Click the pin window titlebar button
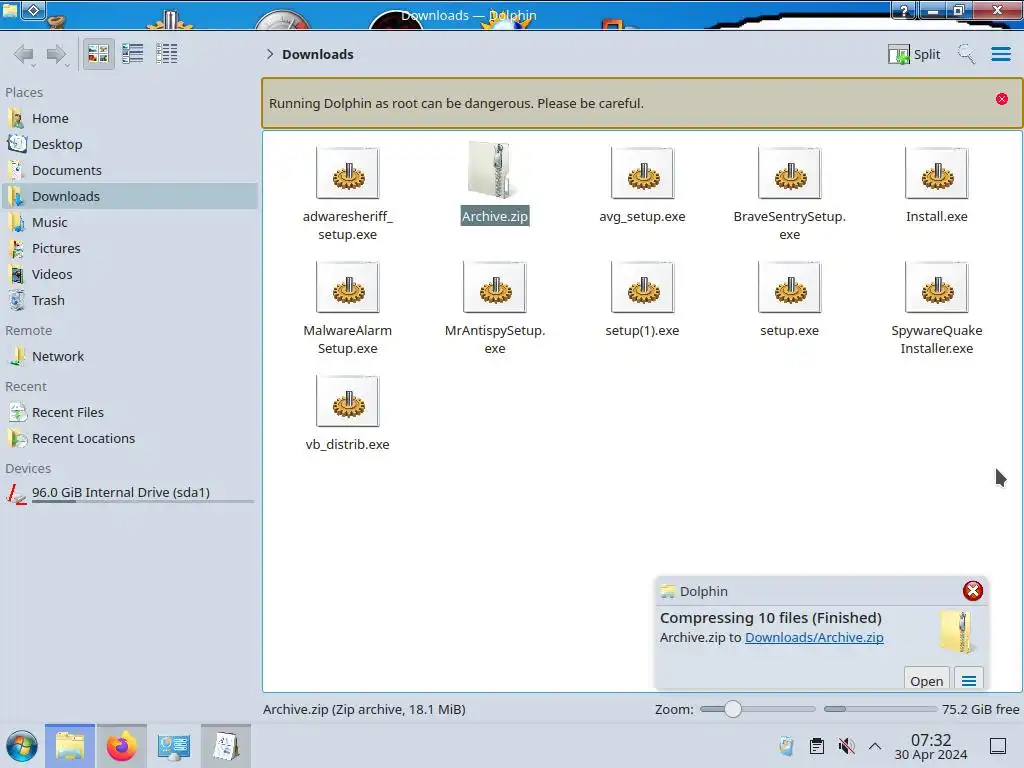Screen dimensions: 1024x768 click(x=34, y=10)
